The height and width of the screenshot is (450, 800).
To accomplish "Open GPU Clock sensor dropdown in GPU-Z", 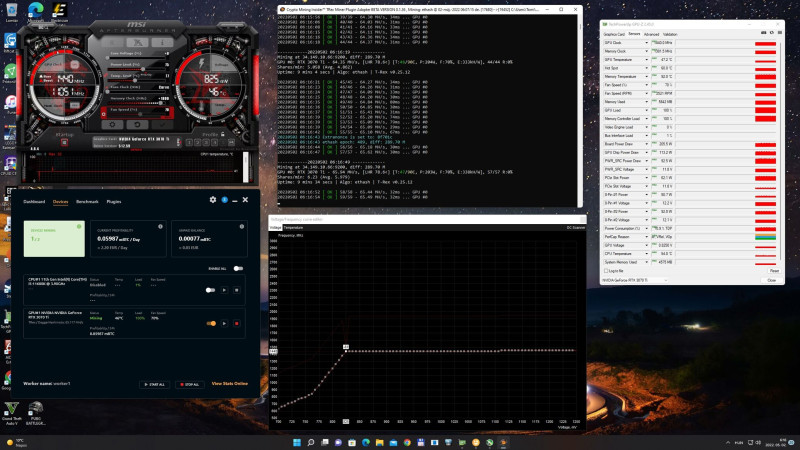I will [x=646, y=43].
